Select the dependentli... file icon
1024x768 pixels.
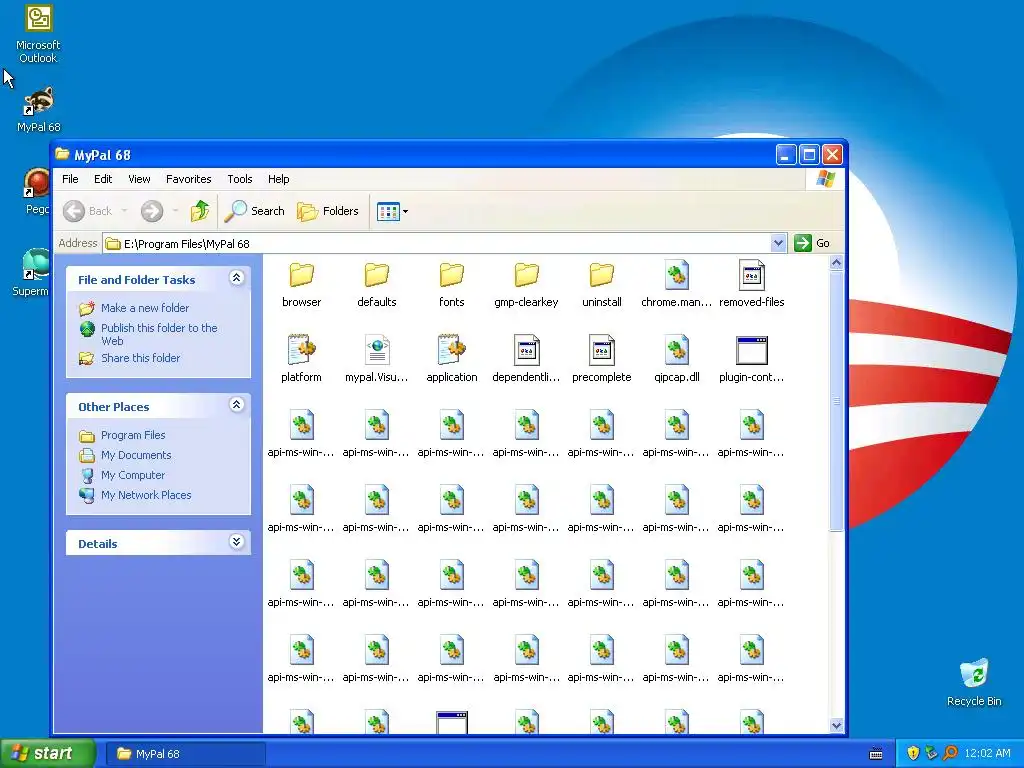tap(526, 350)
